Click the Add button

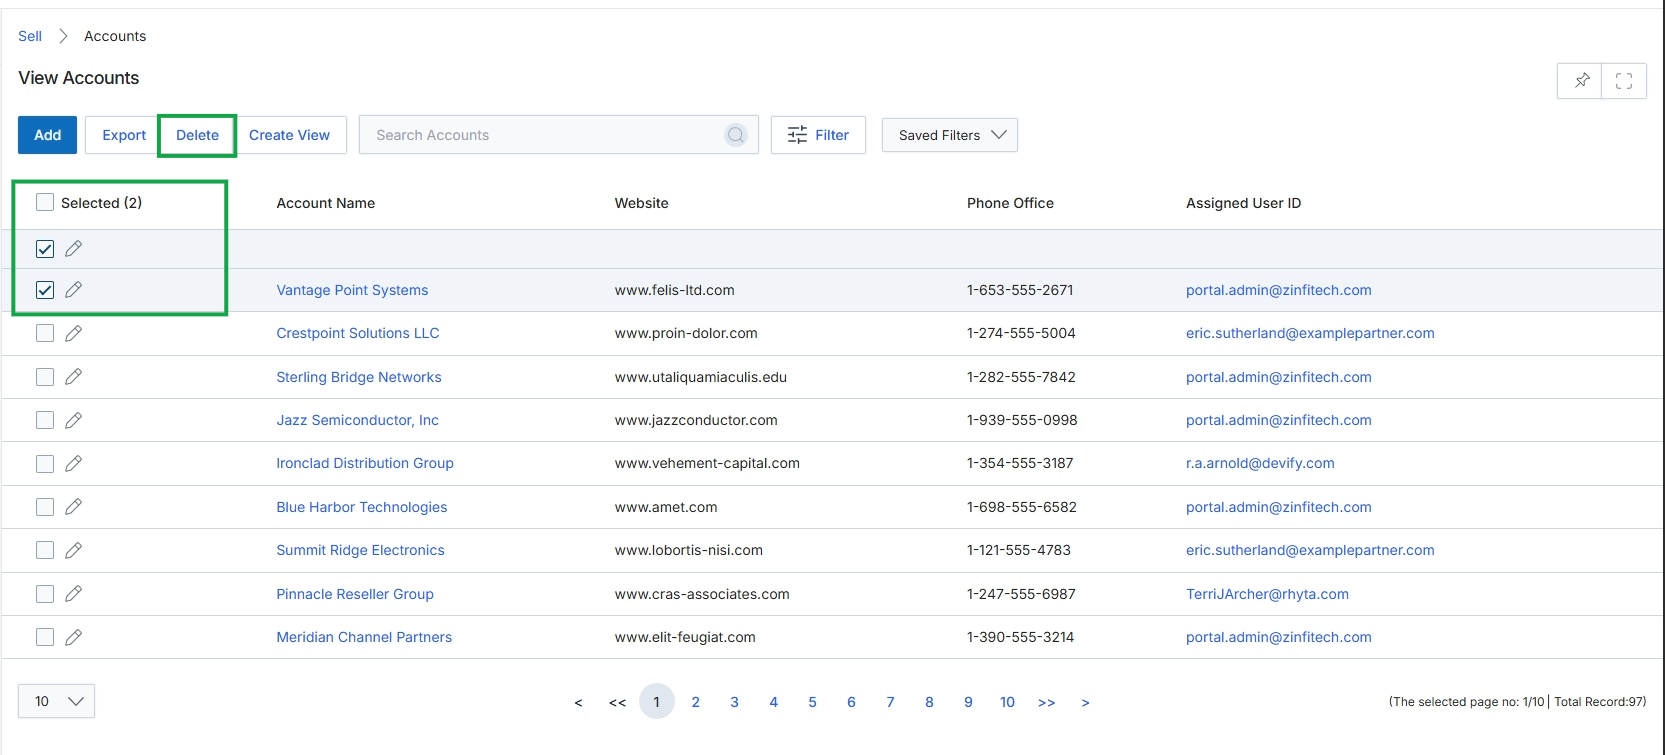click(x=47, y=135)
